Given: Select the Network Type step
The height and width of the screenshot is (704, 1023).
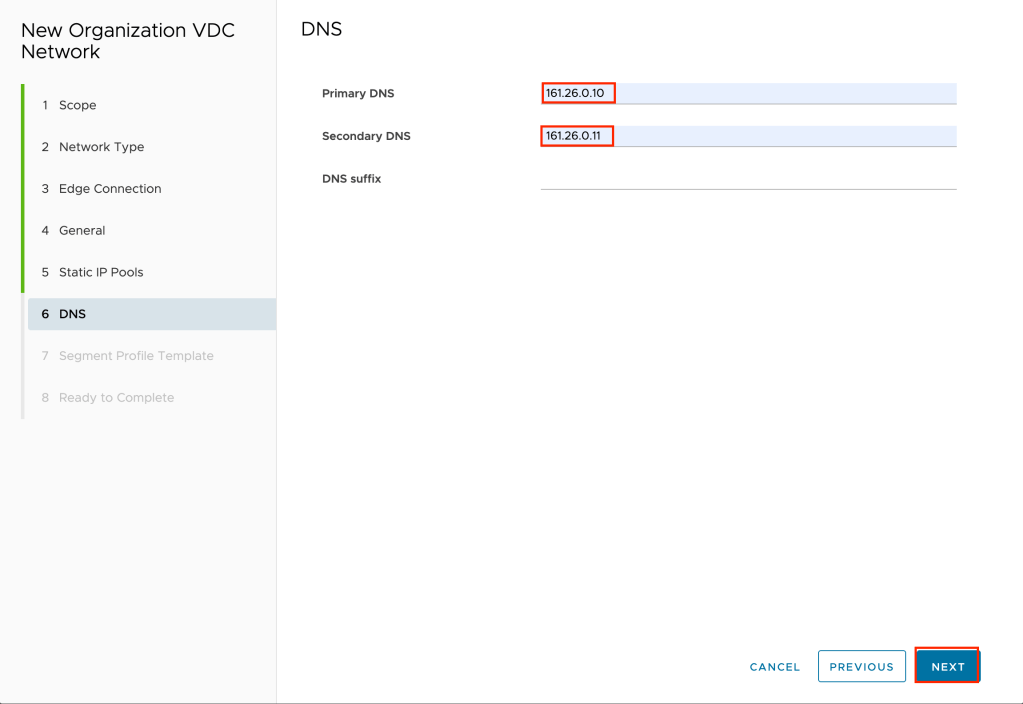Looking at the screenshot, I should pyautogui.click(x=101, y=147).
